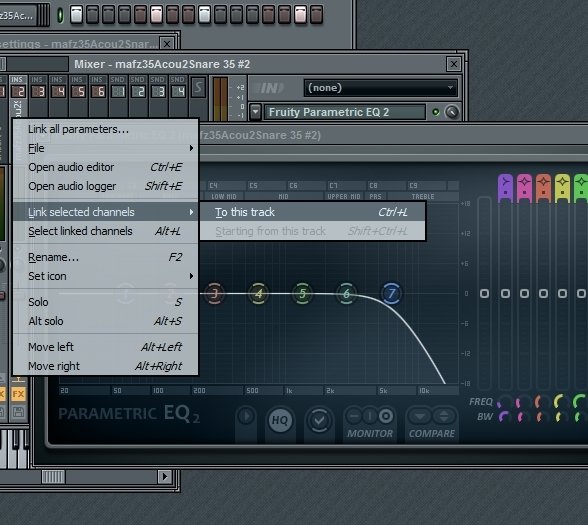Select blue EQ band node 7

(391, 293)
